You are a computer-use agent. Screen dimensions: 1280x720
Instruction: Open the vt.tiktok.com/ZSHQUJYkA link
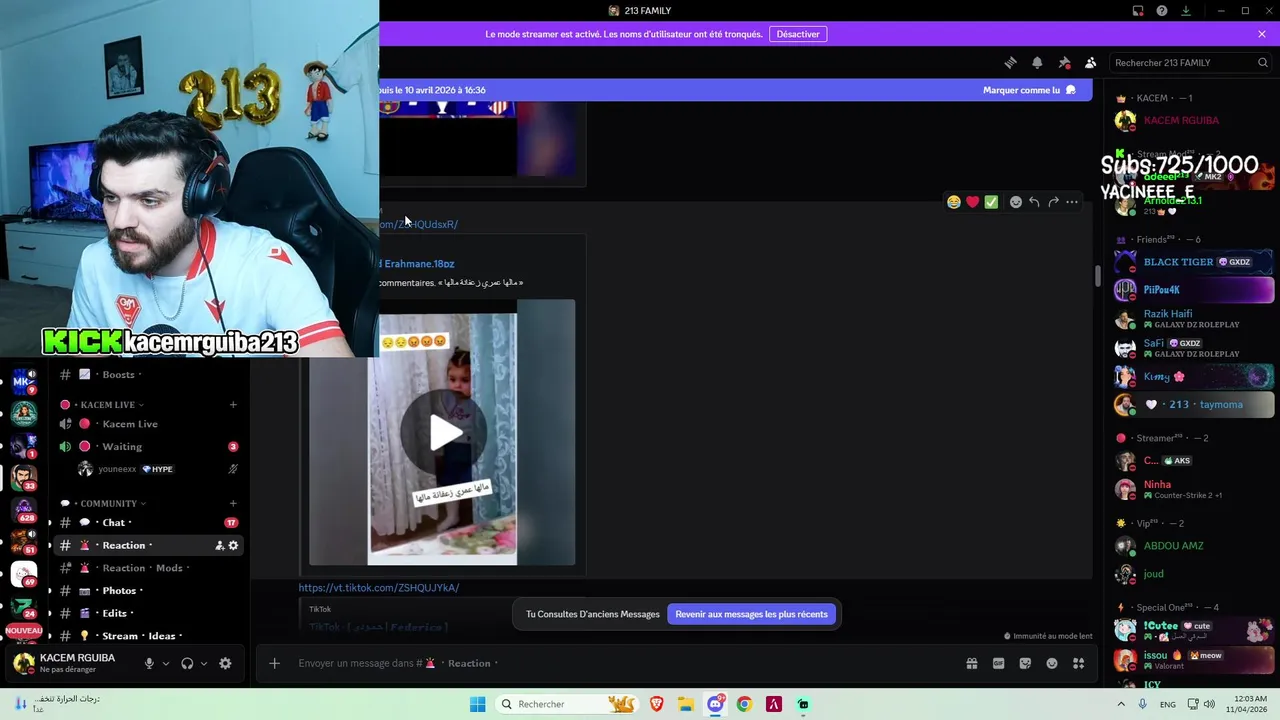(x=378, y=588)
